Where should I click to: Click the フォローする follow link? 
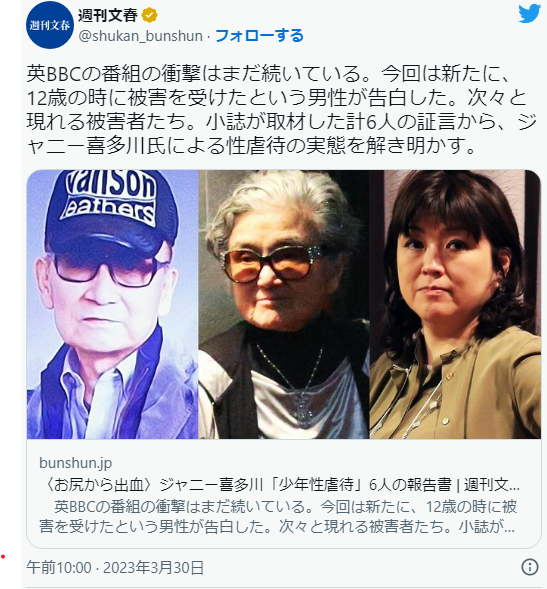(259, 36)
